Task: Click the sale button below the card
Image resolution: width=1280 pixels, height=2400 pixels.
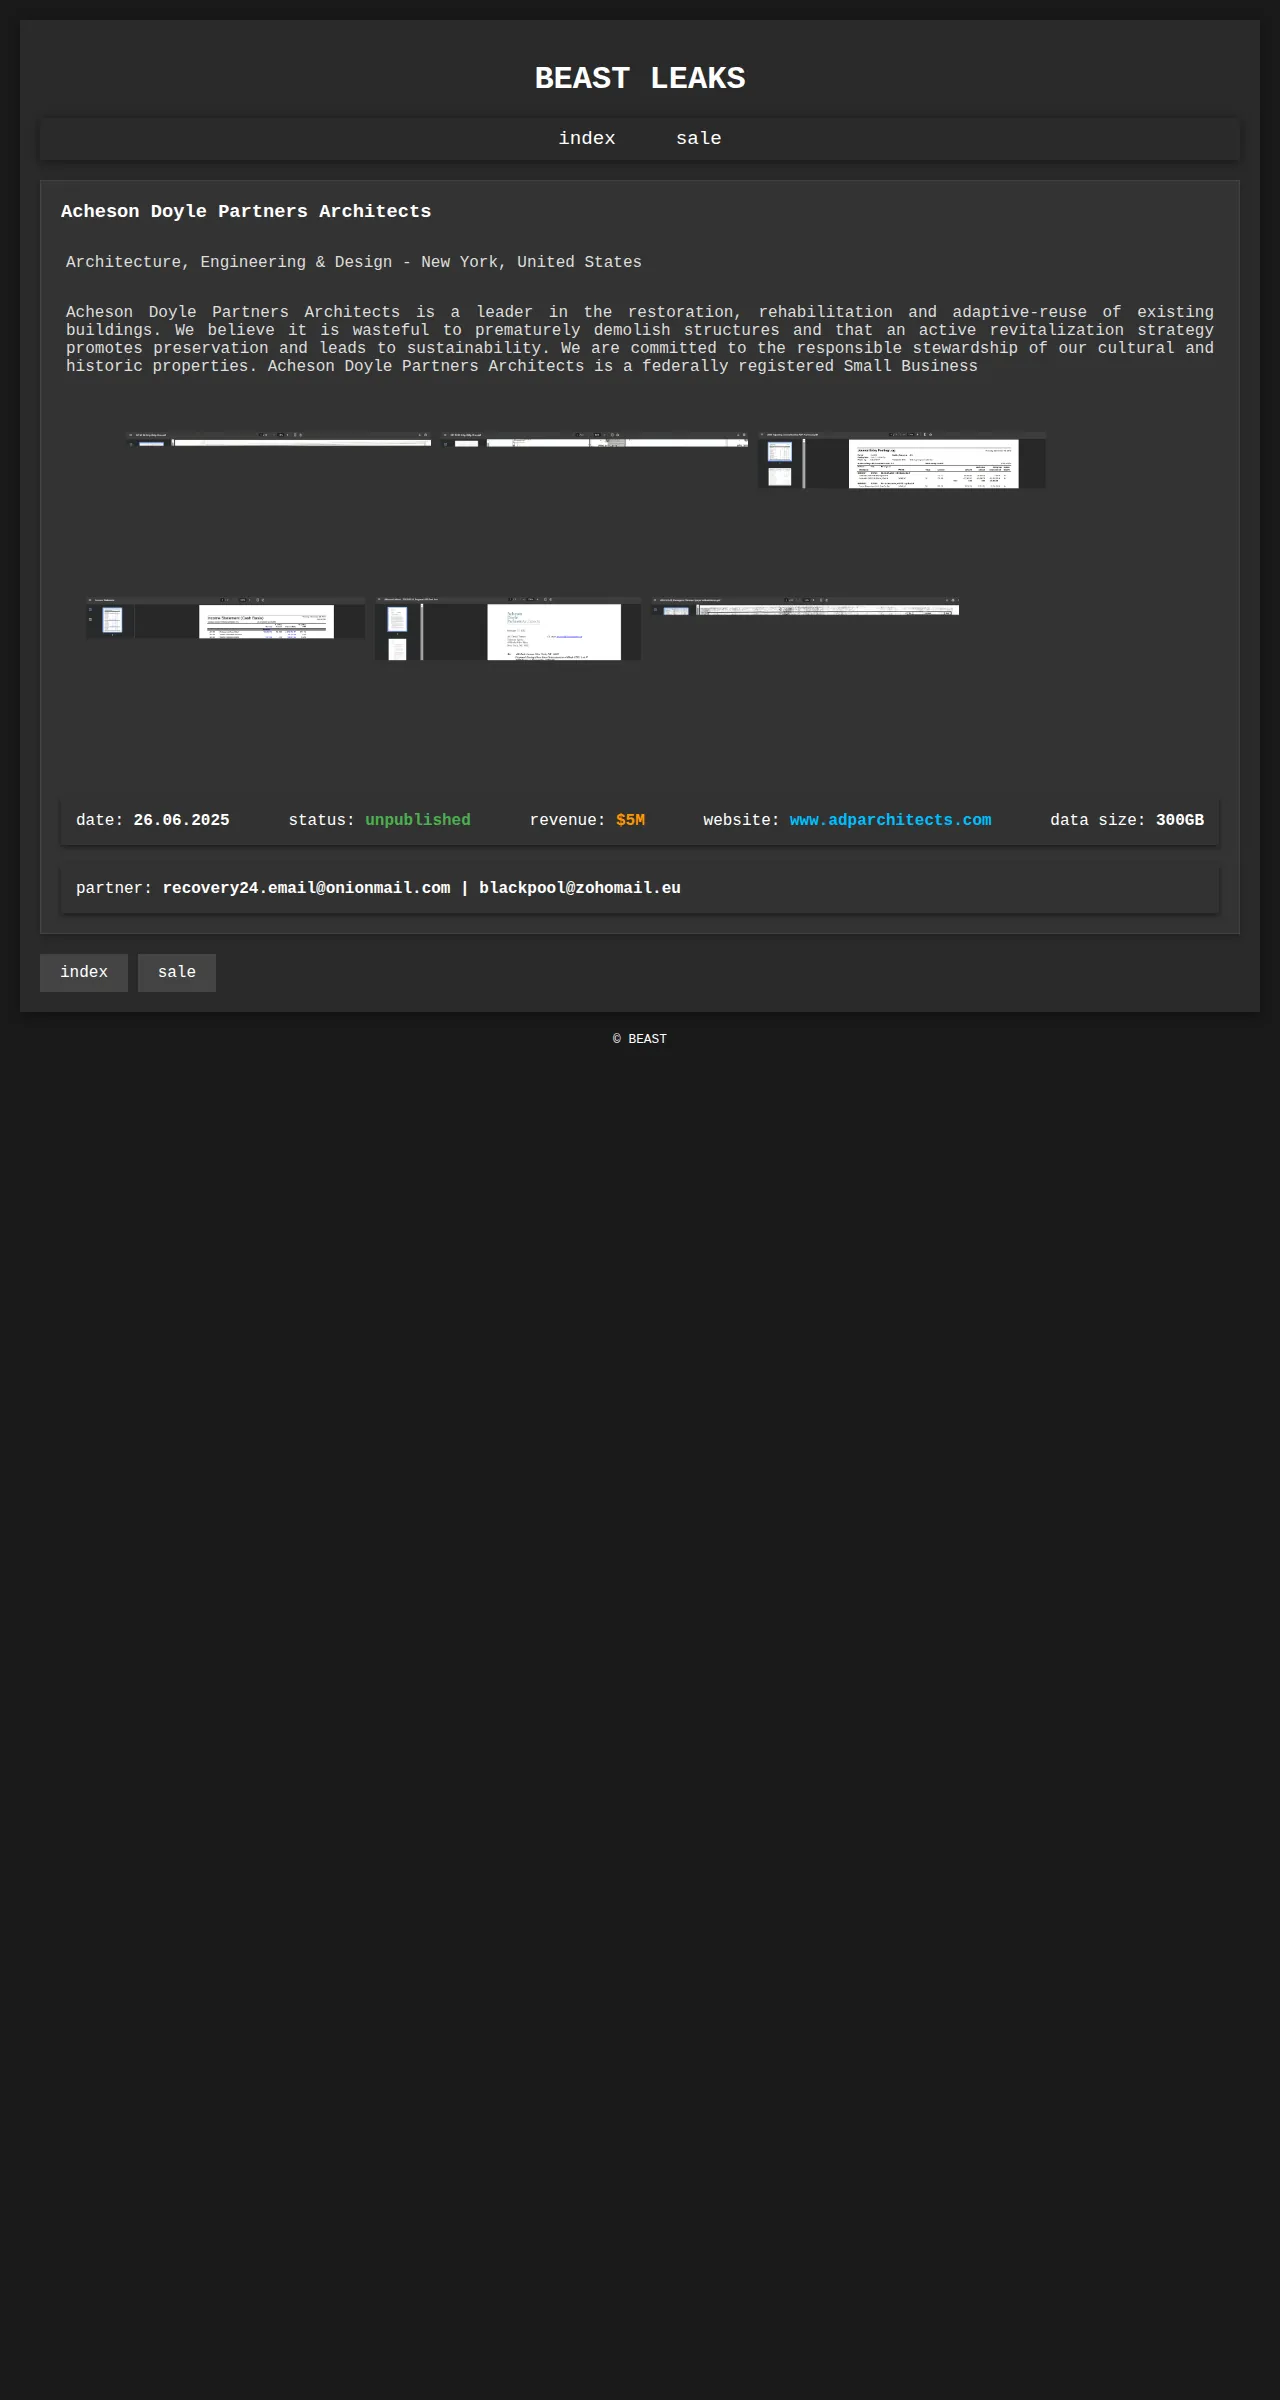Action: click(x=177, y=973)
